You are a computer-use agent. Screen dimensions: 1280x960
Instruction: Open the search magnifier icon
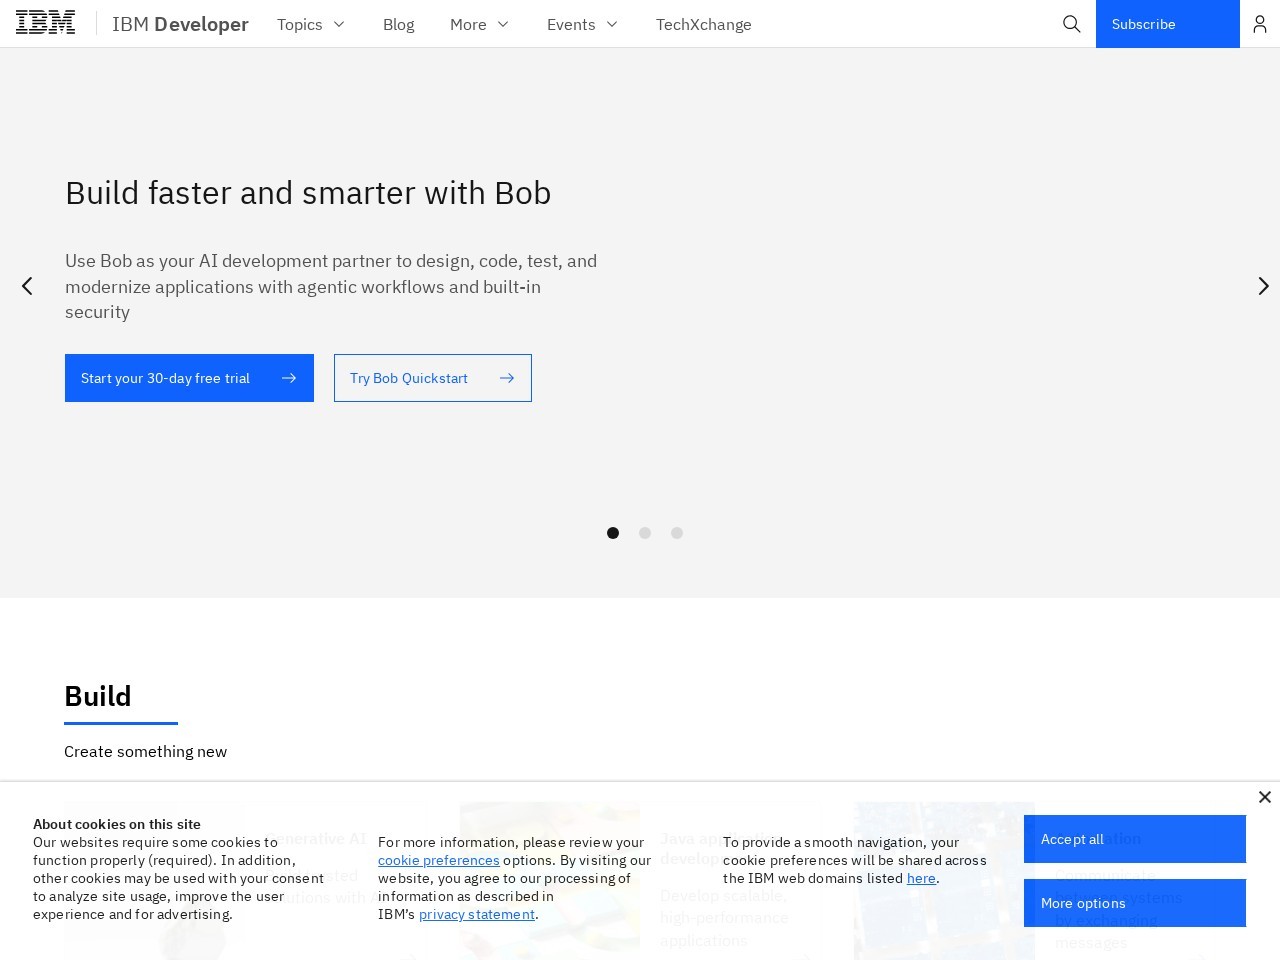[1071, 24]
